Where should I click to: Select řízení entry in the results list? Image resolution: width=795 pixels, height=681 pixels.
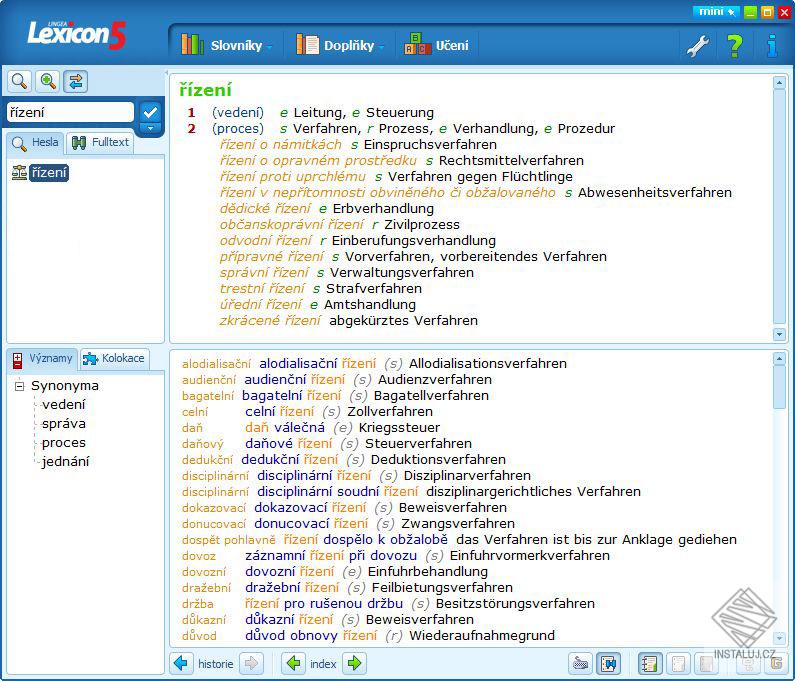tap(49, 173)
